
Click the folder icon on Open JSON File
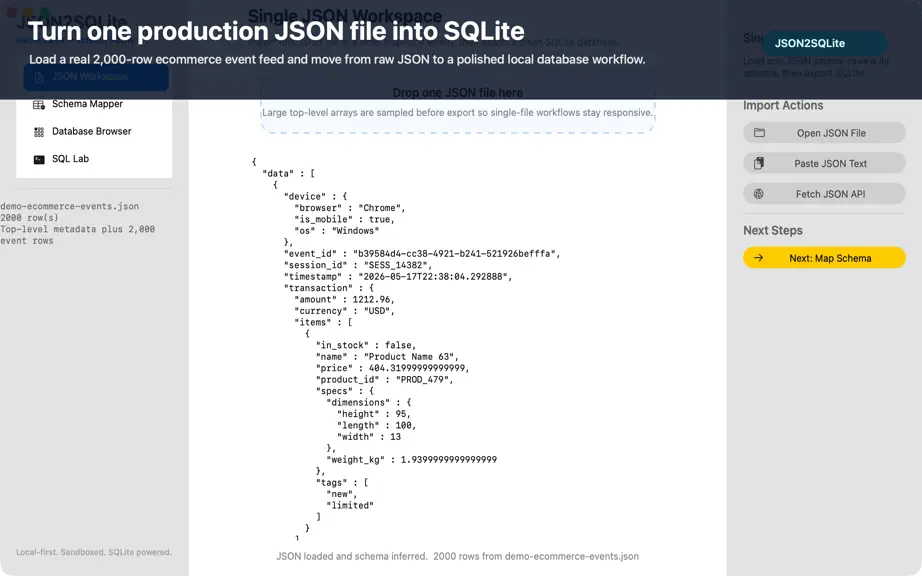pyautogui.click(x=759, y=133)
